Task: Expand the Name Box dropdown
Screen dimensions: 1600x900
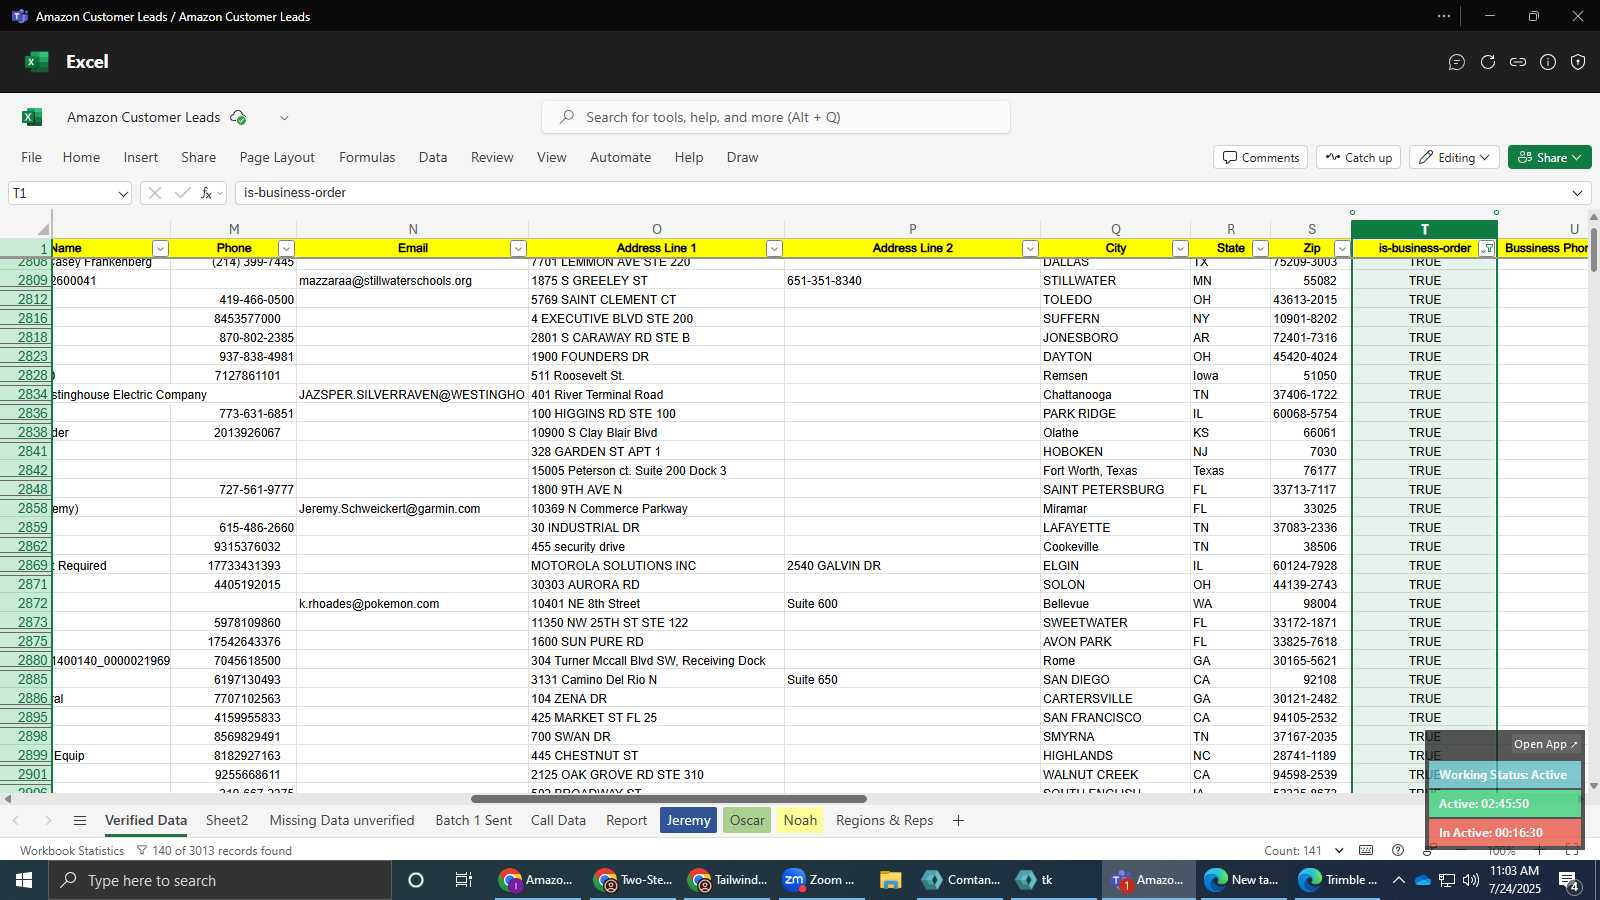Action: coord(123,194)
